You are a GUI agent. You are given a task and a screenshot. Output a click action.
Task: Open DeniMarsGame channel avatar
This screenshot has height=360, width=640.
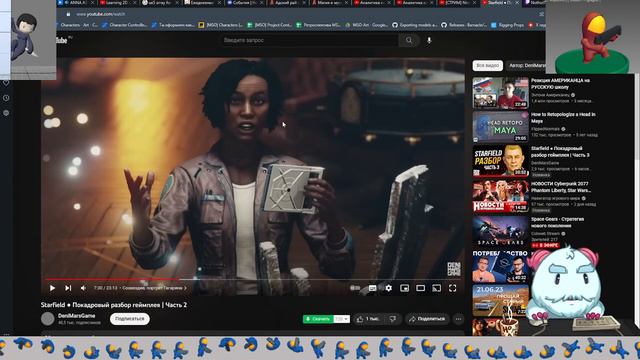[47, 319]
